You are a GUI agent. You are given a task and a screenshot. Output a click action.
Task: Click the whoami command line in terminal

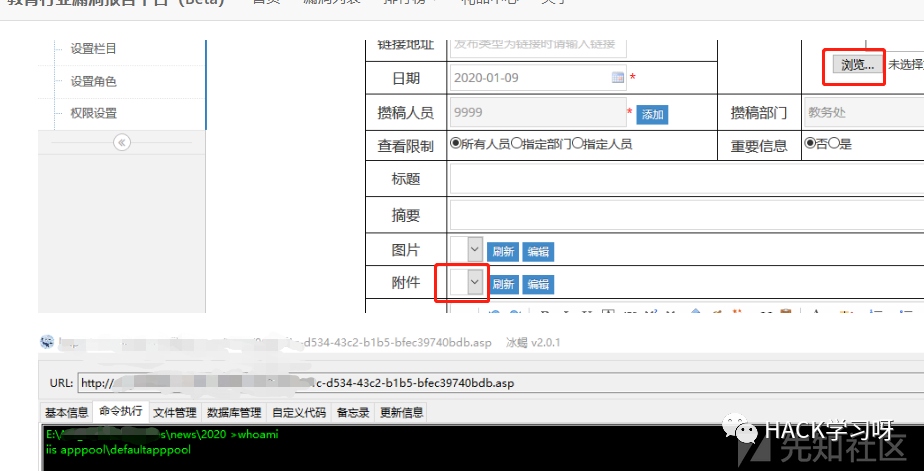(x=162, y=435)
